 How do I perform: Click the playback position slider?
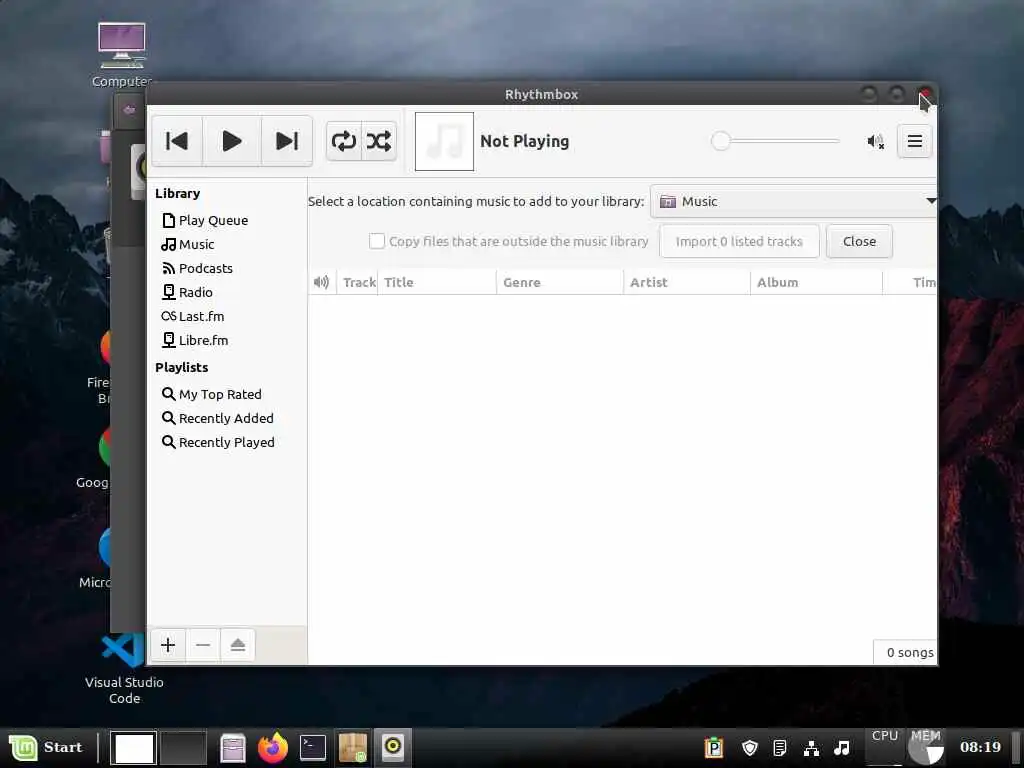(775, 141)
